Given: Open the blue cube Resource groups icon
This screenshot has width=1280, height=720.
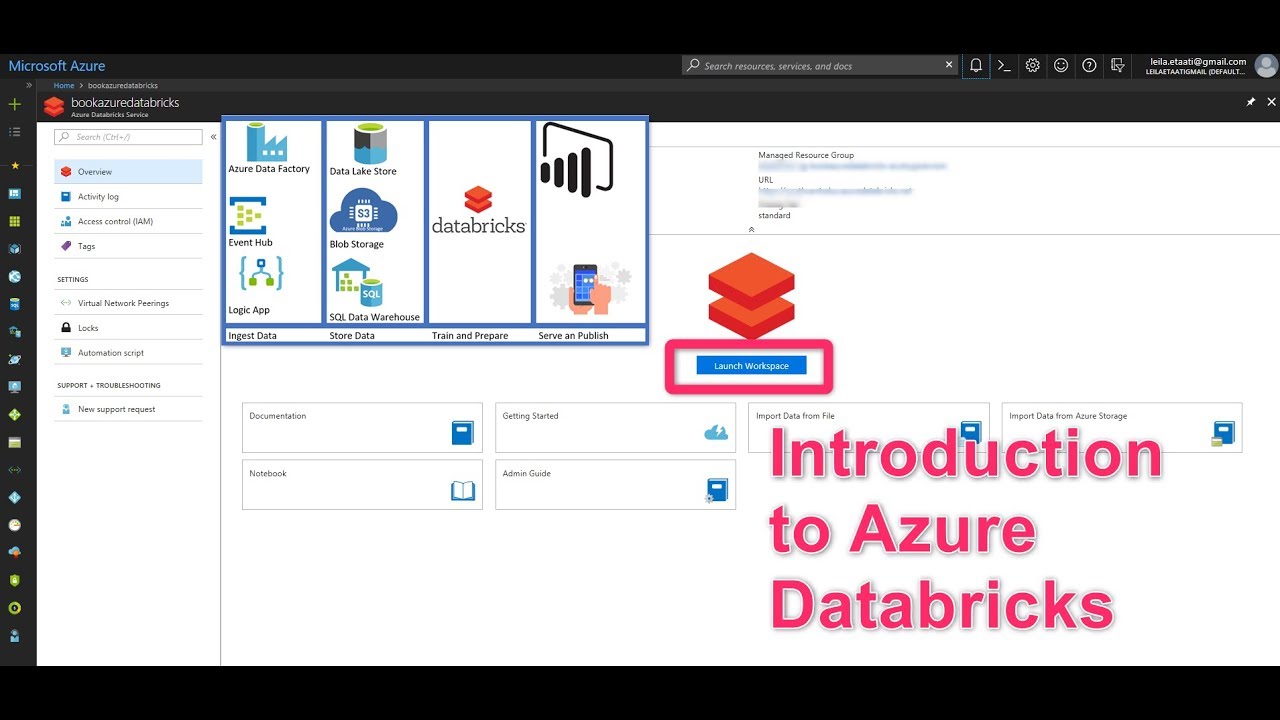Looking at the screenshot, I should (x=14, y=249).
